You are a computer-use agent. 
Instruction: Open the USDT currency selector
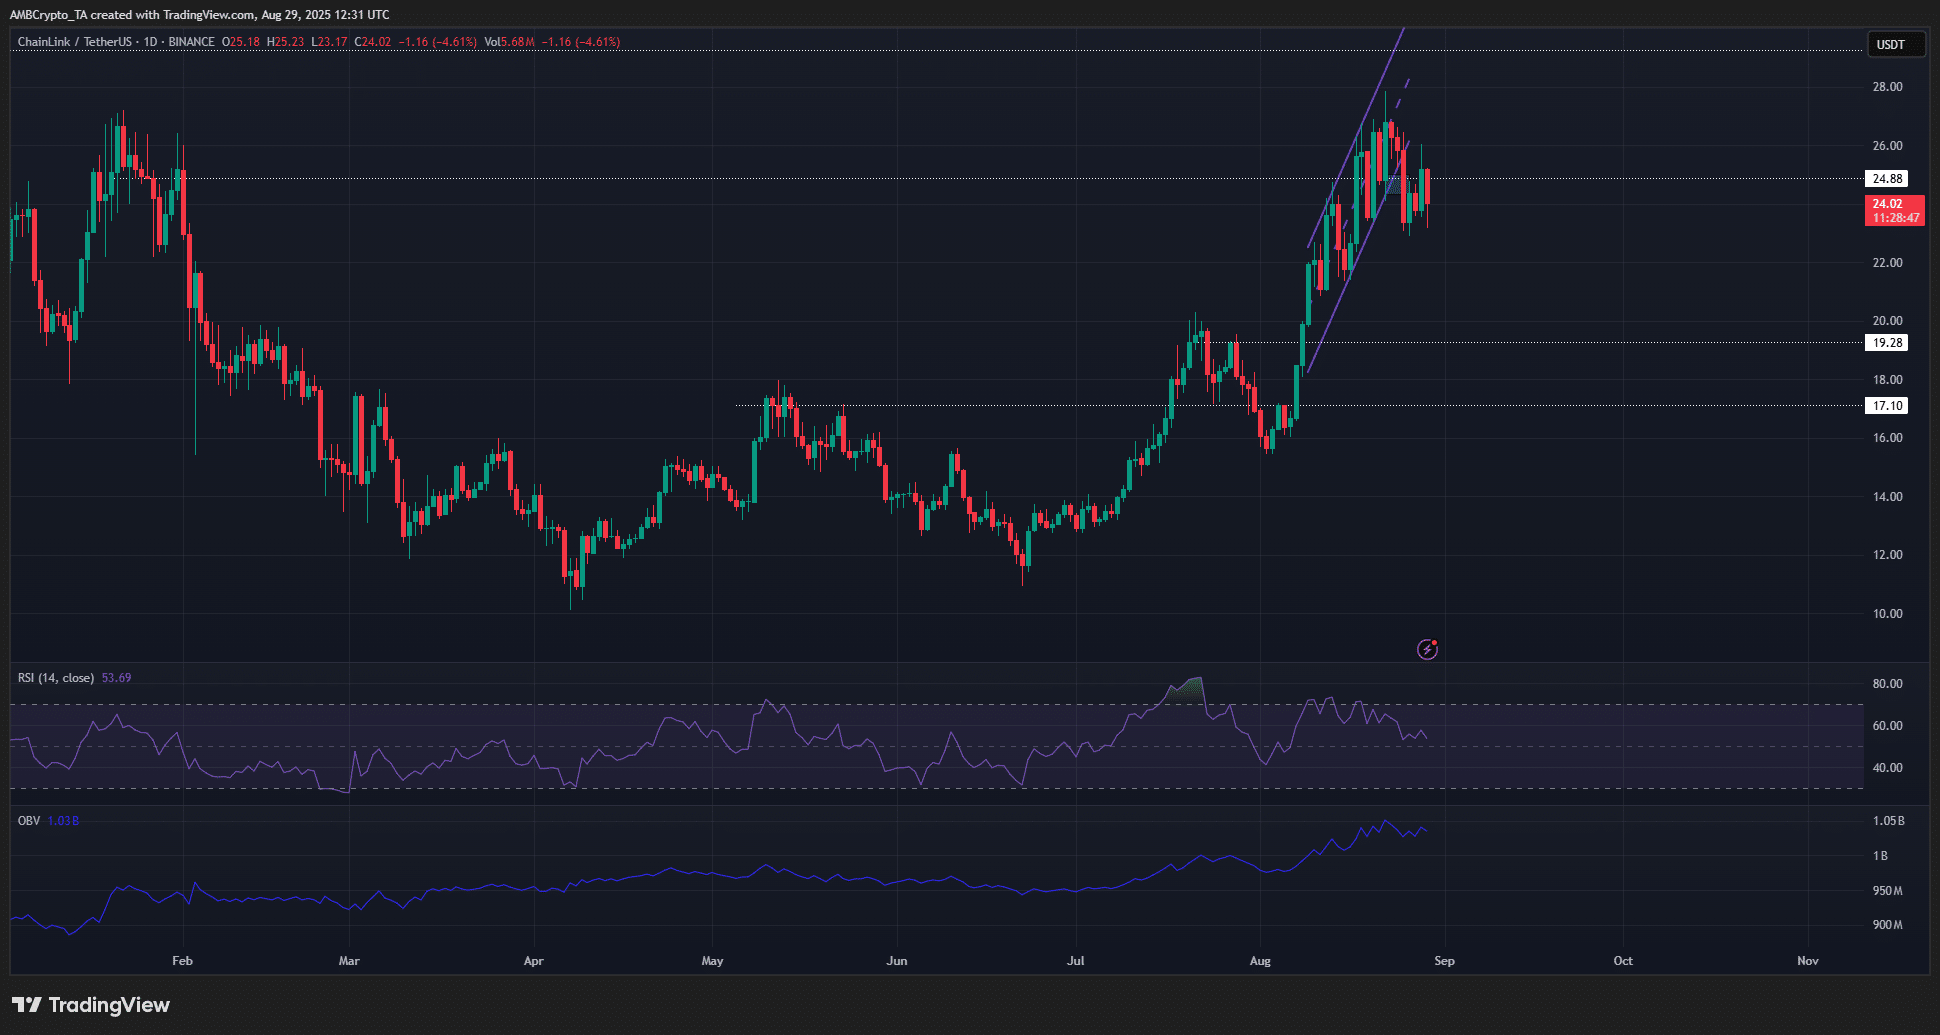(1895, 44)
